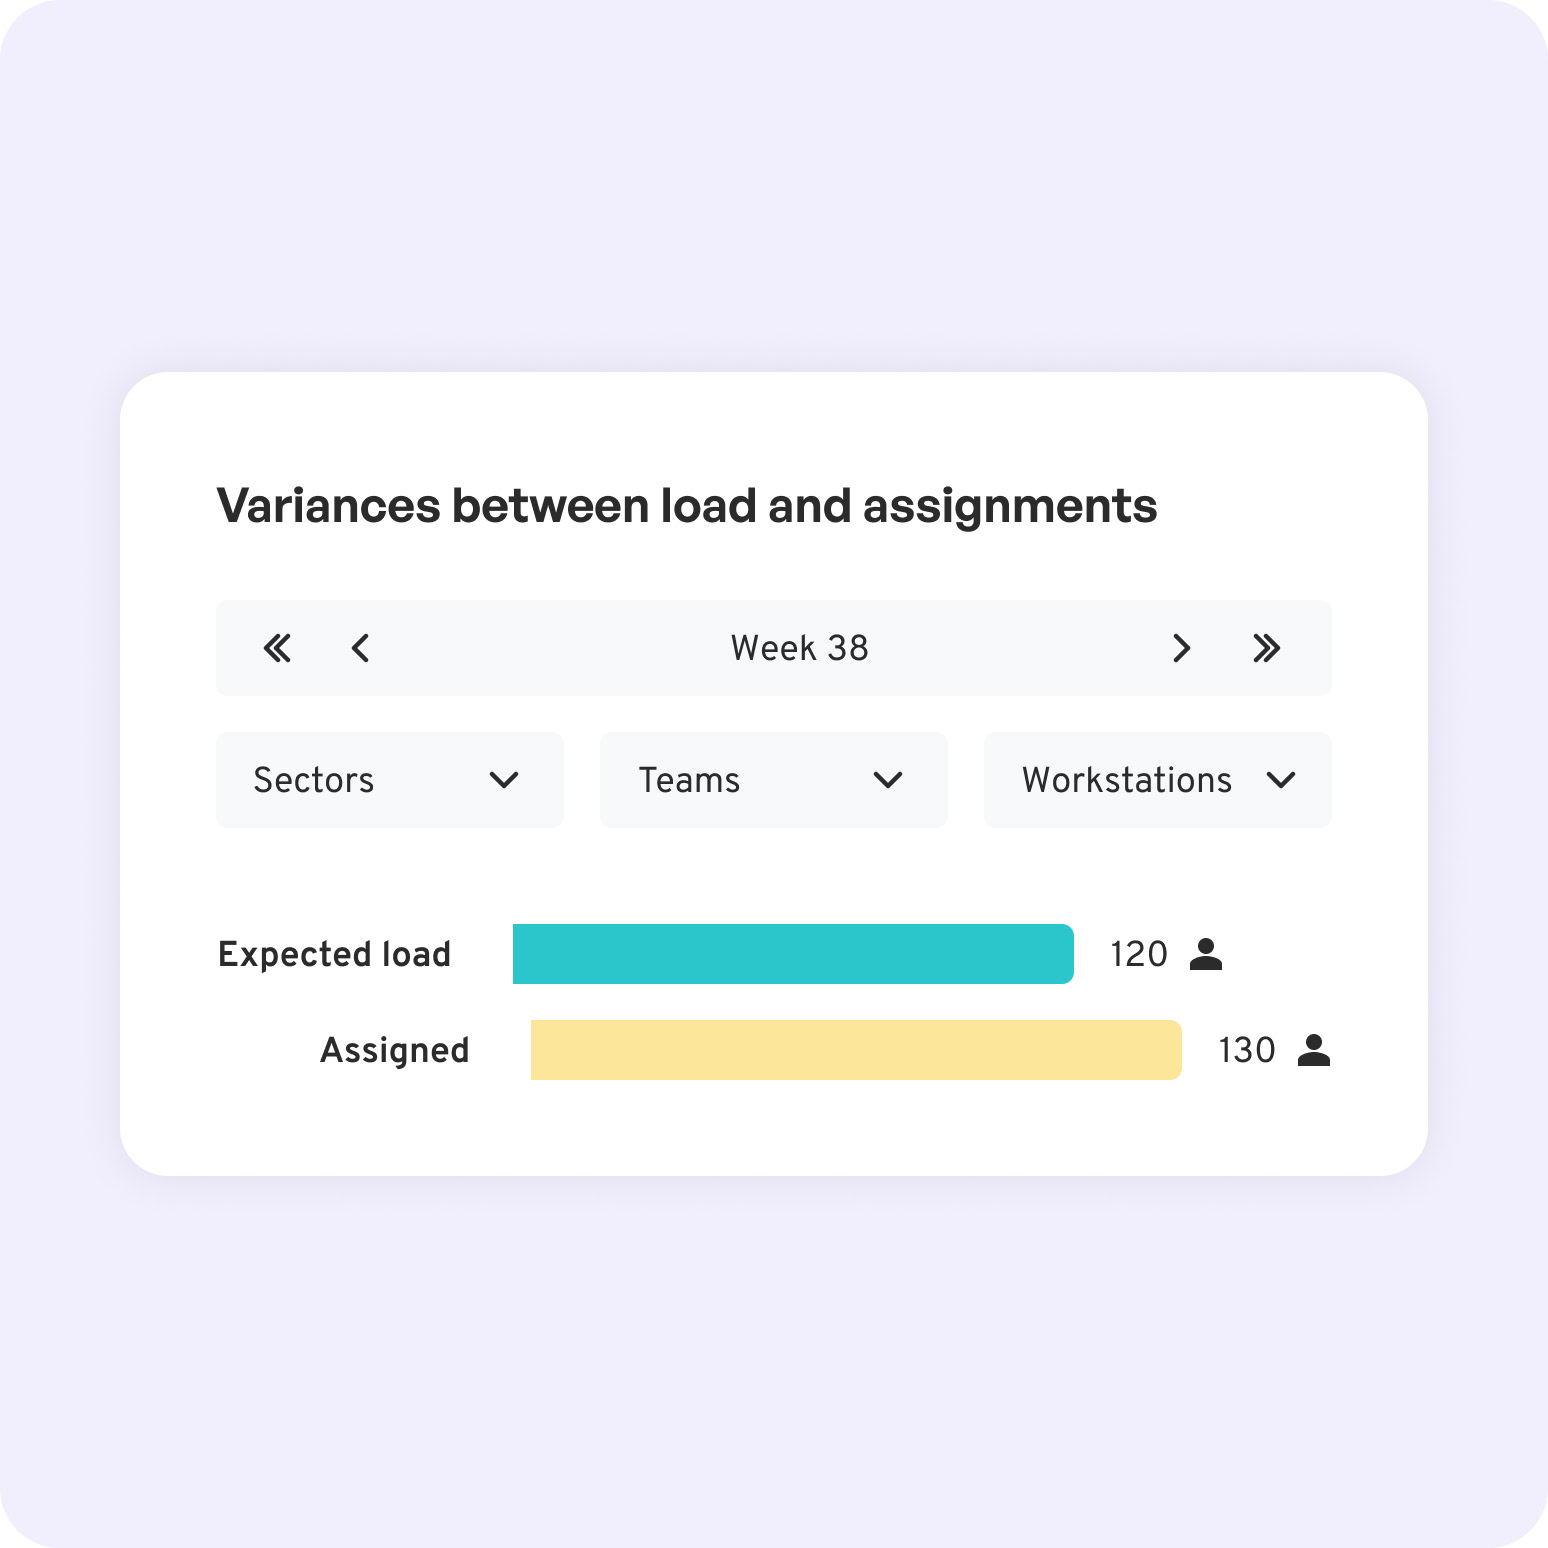Screen dimensions: 1548x1548
Task: Click the teal Expected load bar
Action: (793, 954)
